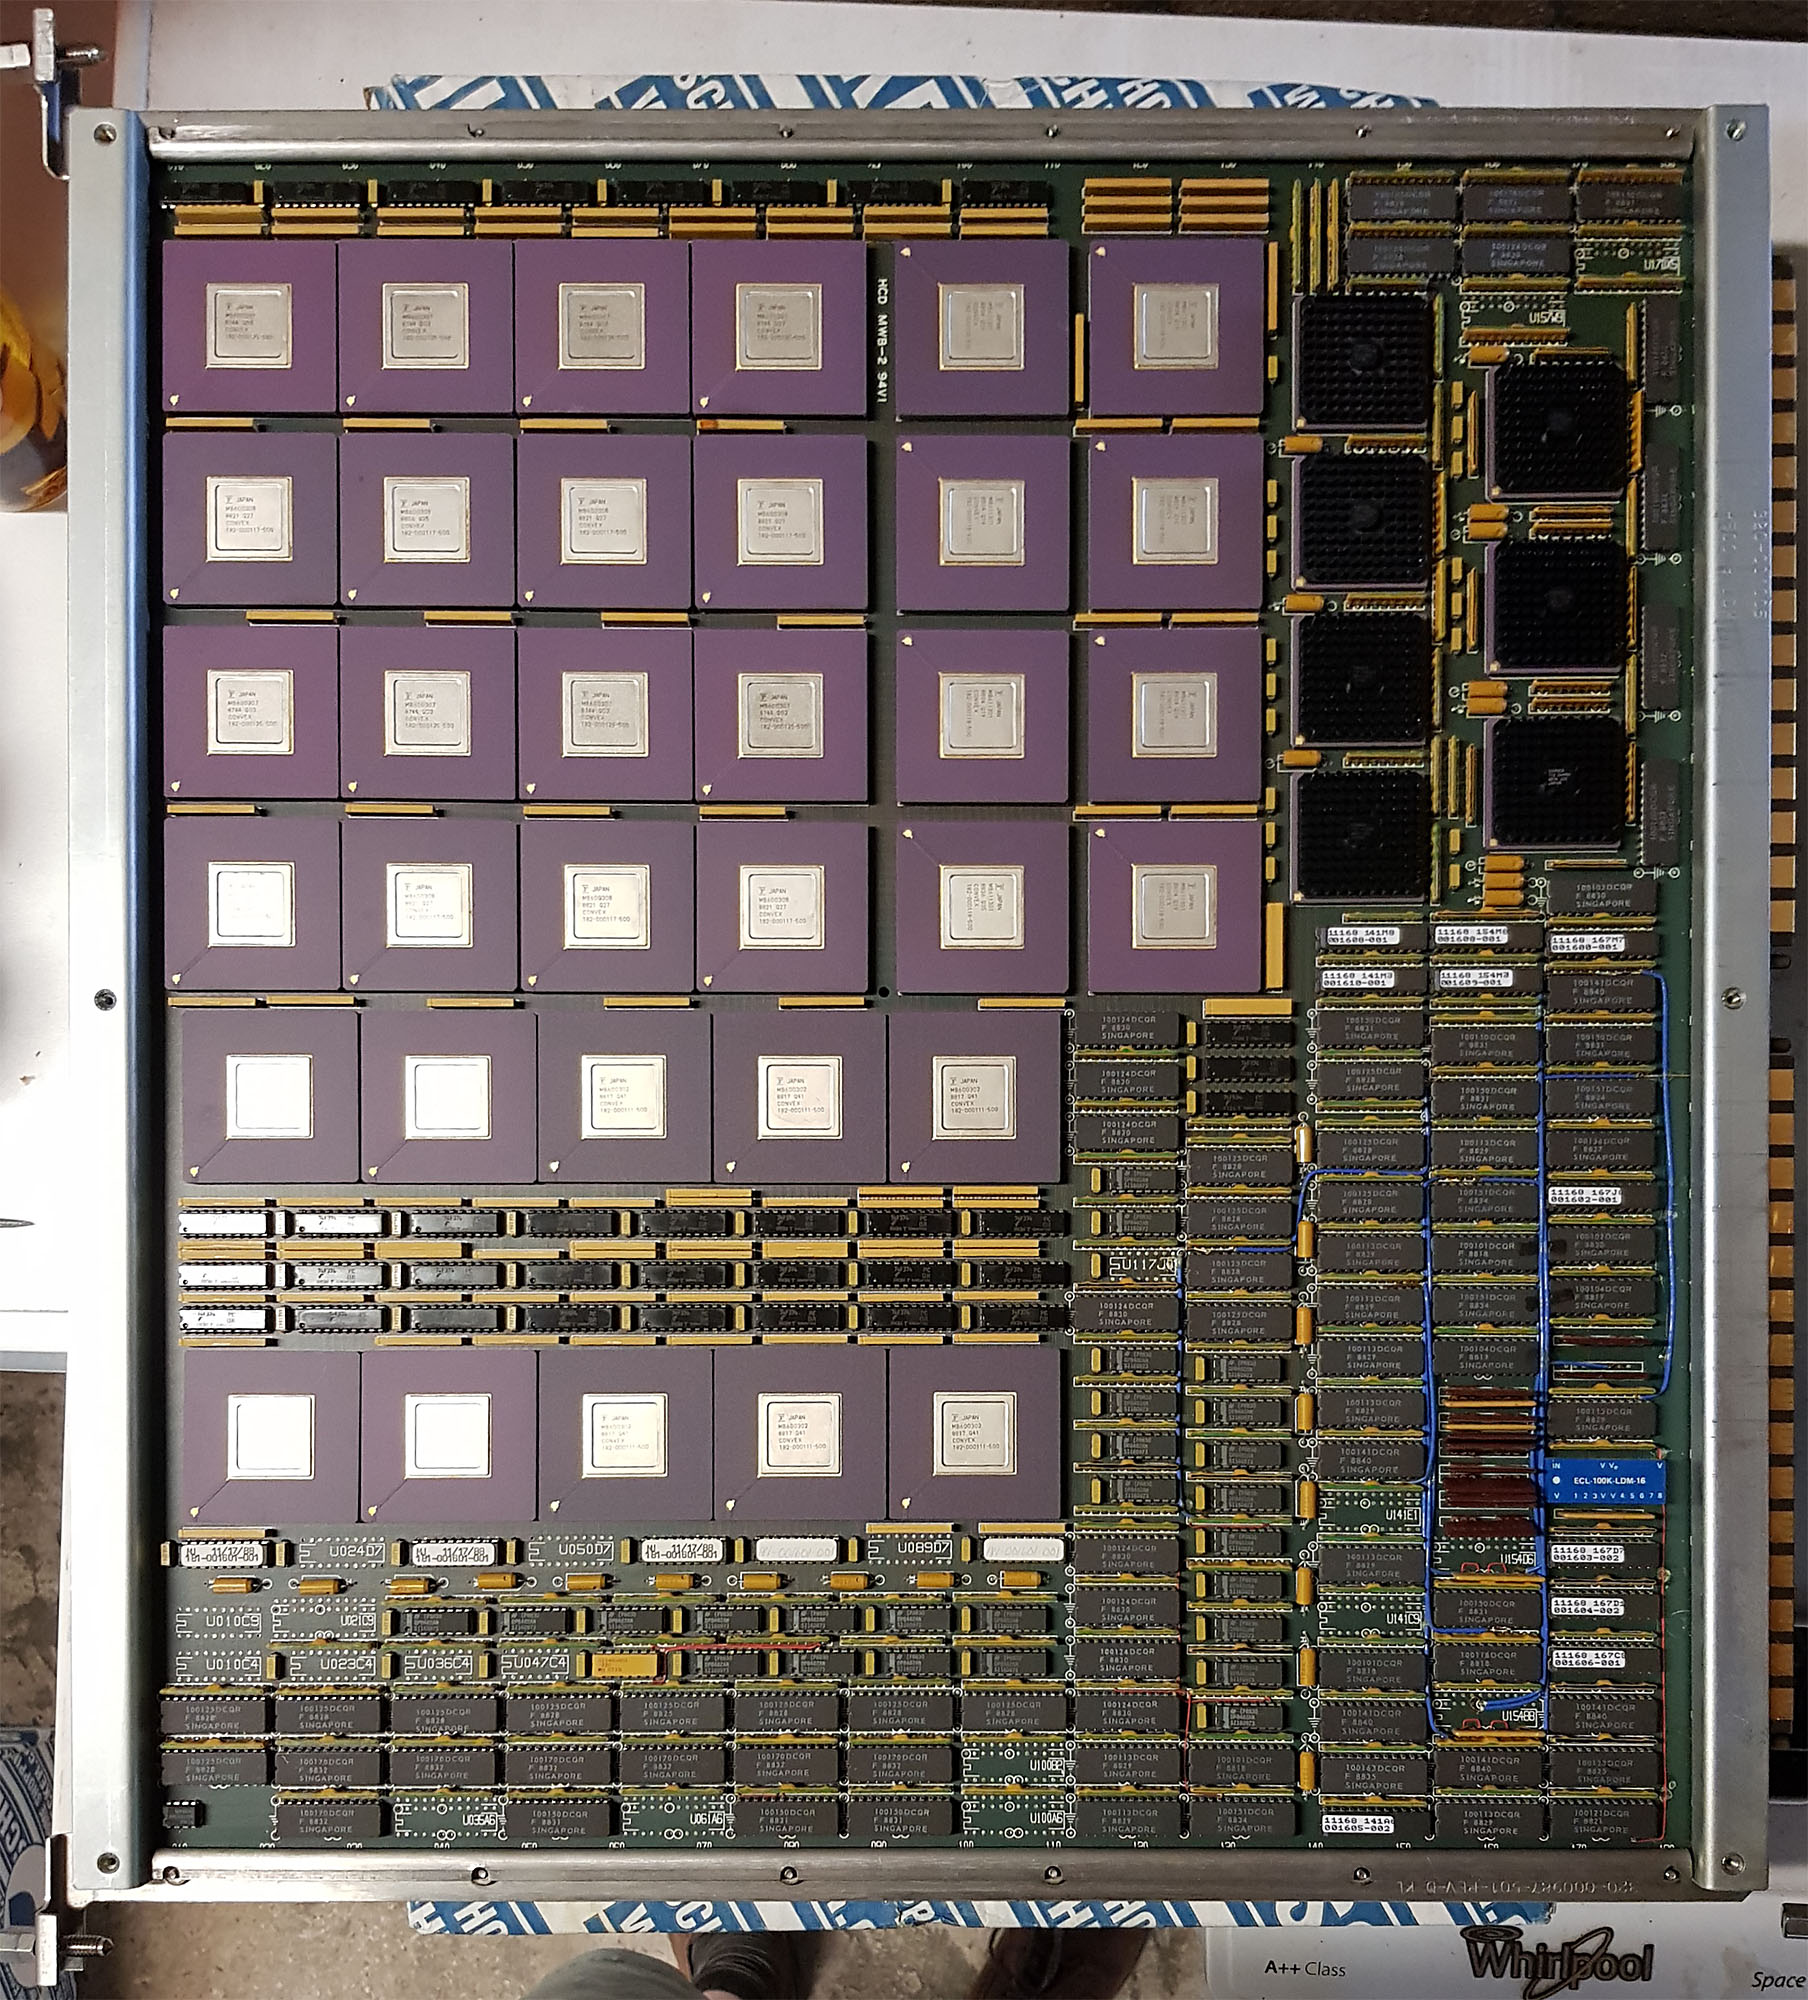Click the 11/17/88 dated white label at left
The image size is (1808, 2000).
click(x=223, y=1552)
